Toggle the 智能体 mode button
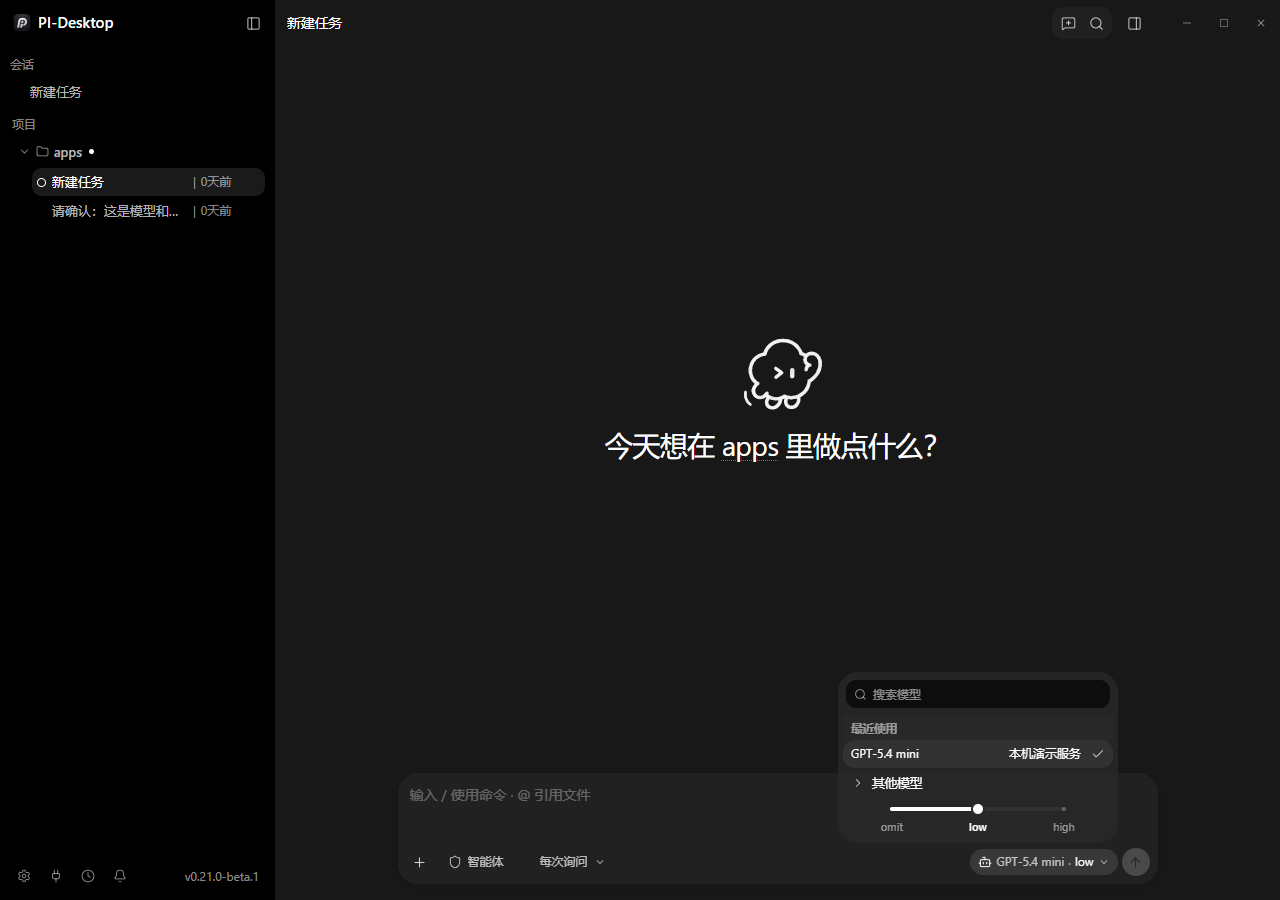This screenshot has width=1280, height=900. [x=476, y=862]
